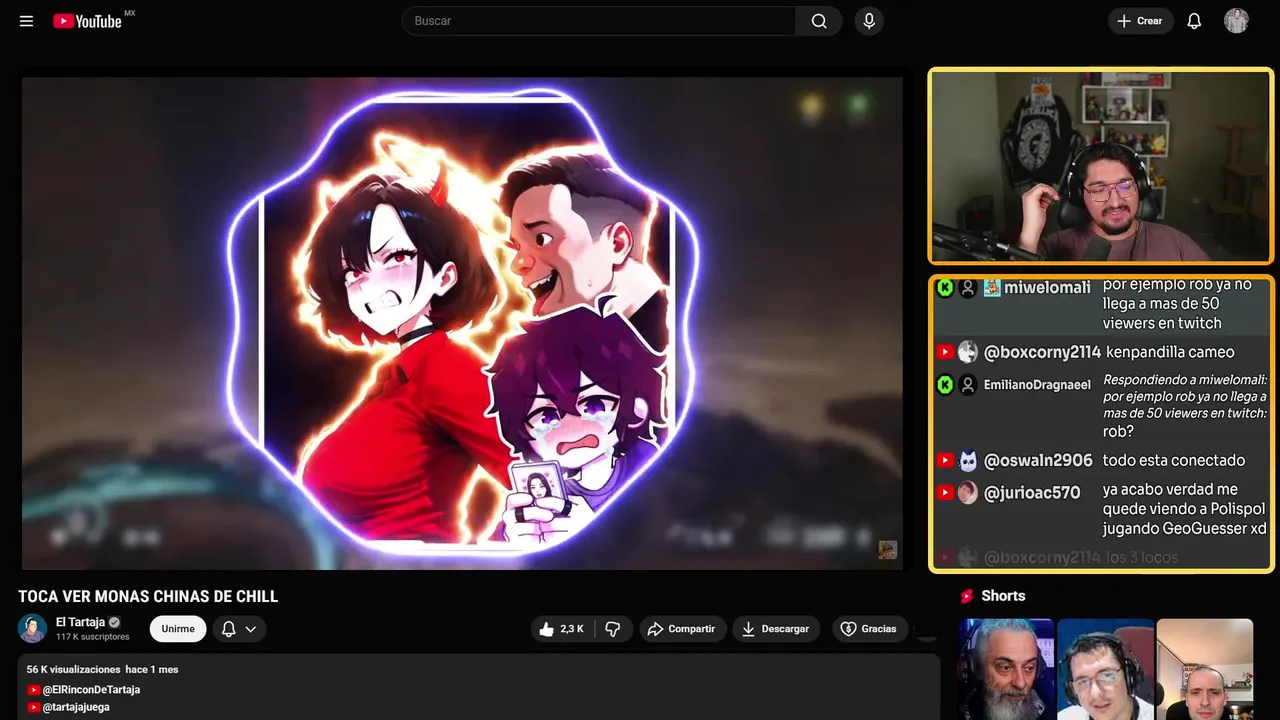This screenshot has height=720, width=1280.
Task: Like the video with thumbs up
Action: 561,629
